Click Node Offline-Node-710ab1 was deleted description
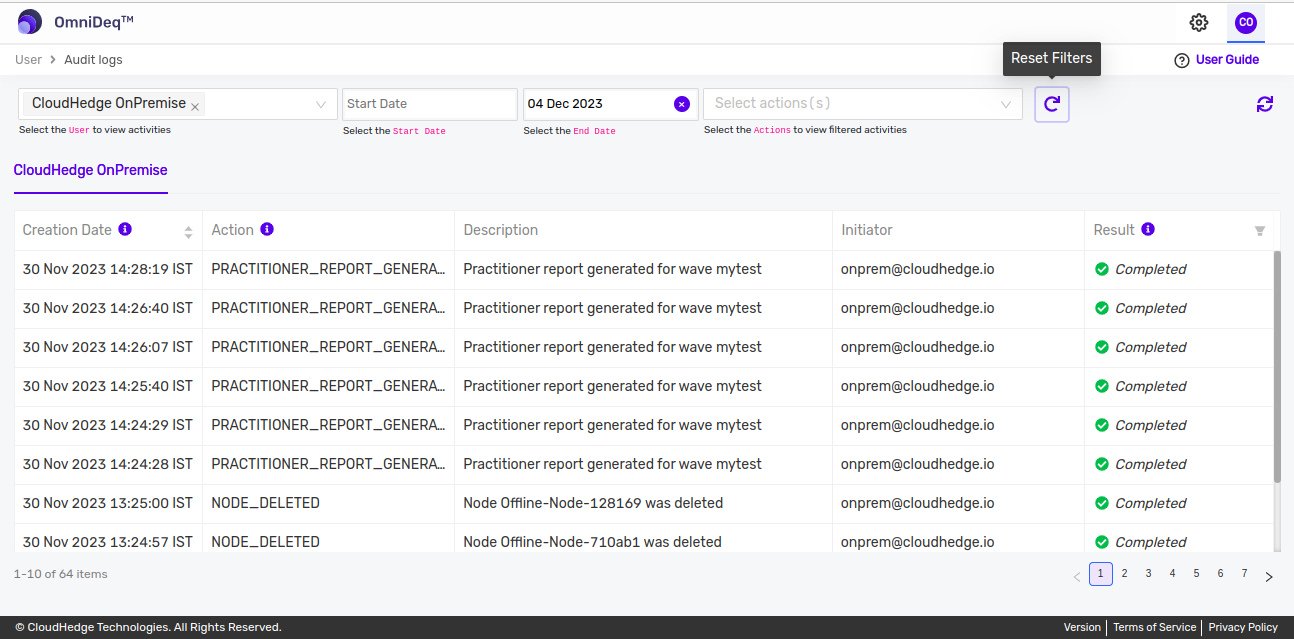The width and height of the screenshot is (1294, 639). [592, 542]
